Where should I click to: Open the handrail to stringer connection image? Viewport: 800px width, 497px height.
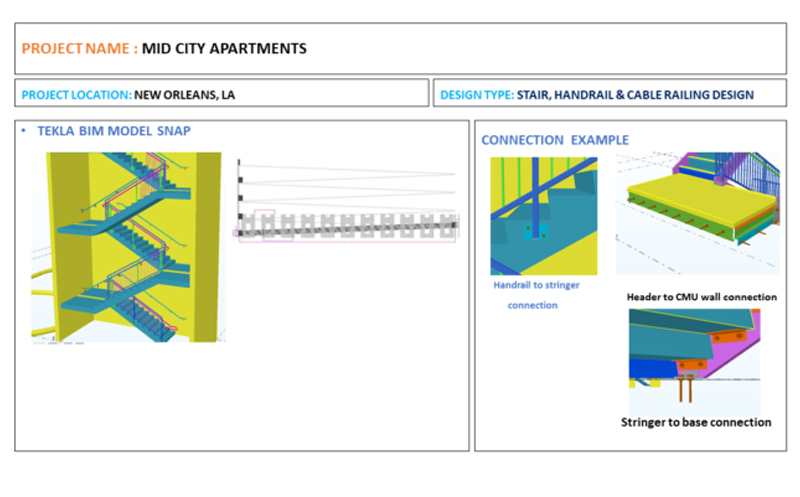(x=544, y=216)
